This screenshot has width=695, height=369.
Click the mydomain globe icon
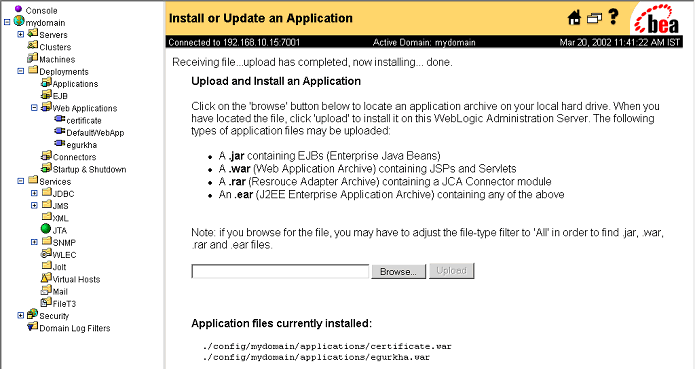[19, 21]
